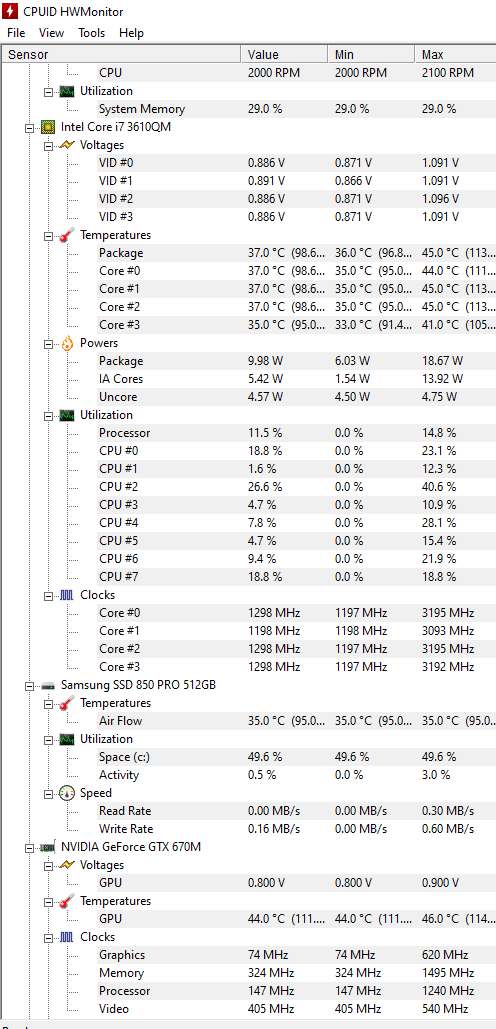Select the Core #2 temperature row
This screenshot has height=1029, width=496.
[248, 307]
